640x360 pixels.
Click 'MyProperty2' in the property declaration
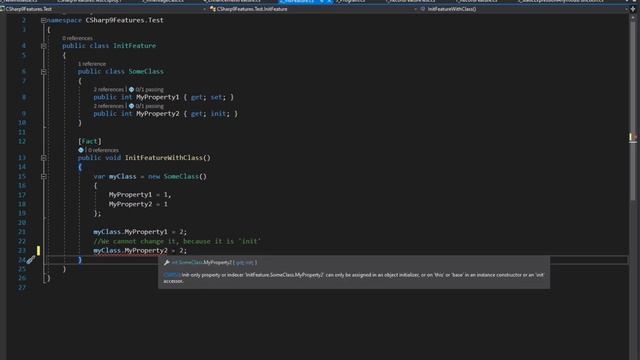[158, 113]
